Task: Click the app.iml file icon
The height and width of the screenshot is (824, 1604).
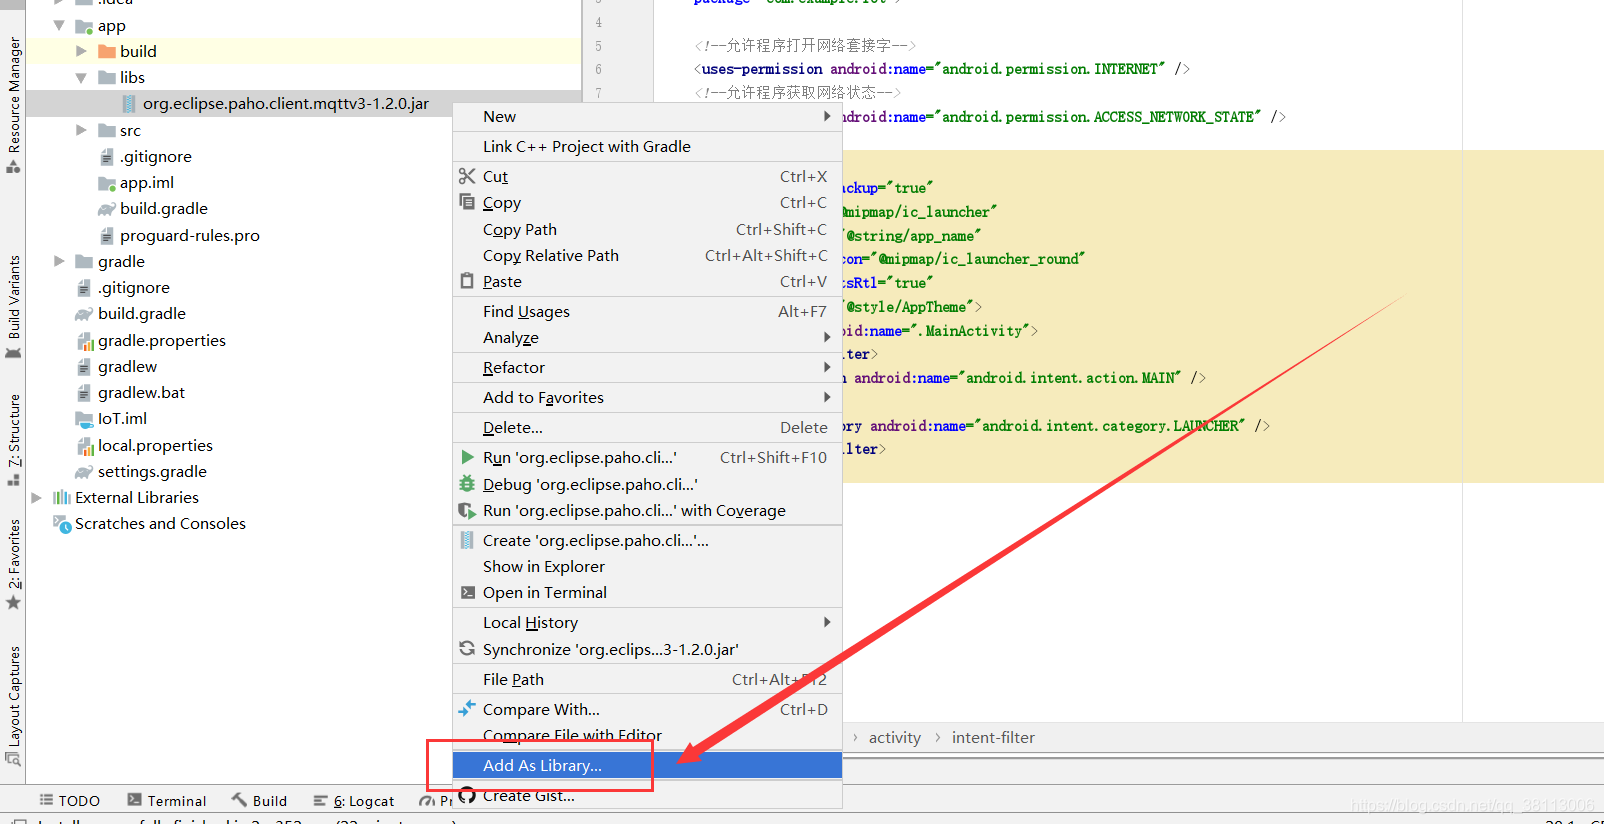Action: (107, 183)
